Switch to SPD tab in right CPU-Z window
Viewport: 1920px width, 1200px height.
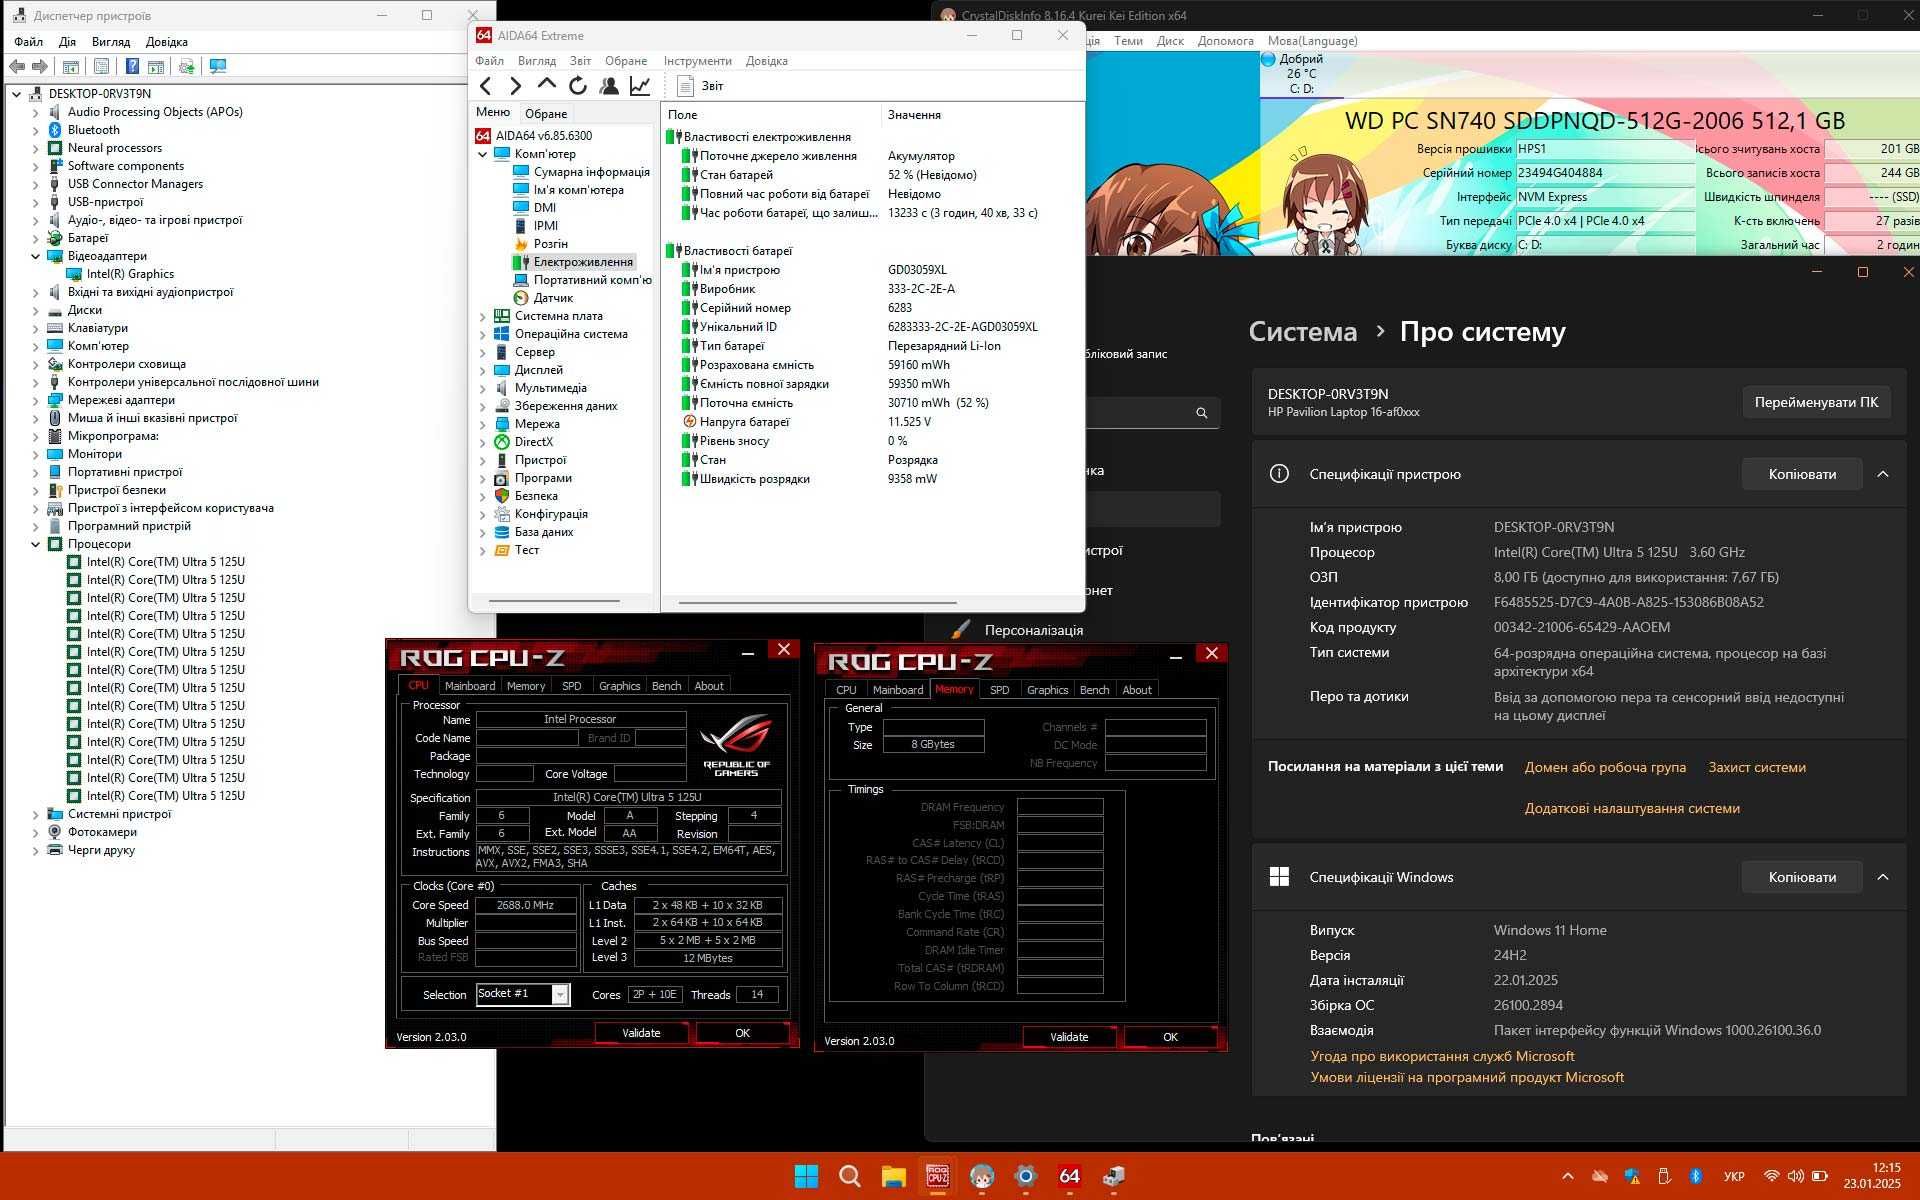point(999,690)
